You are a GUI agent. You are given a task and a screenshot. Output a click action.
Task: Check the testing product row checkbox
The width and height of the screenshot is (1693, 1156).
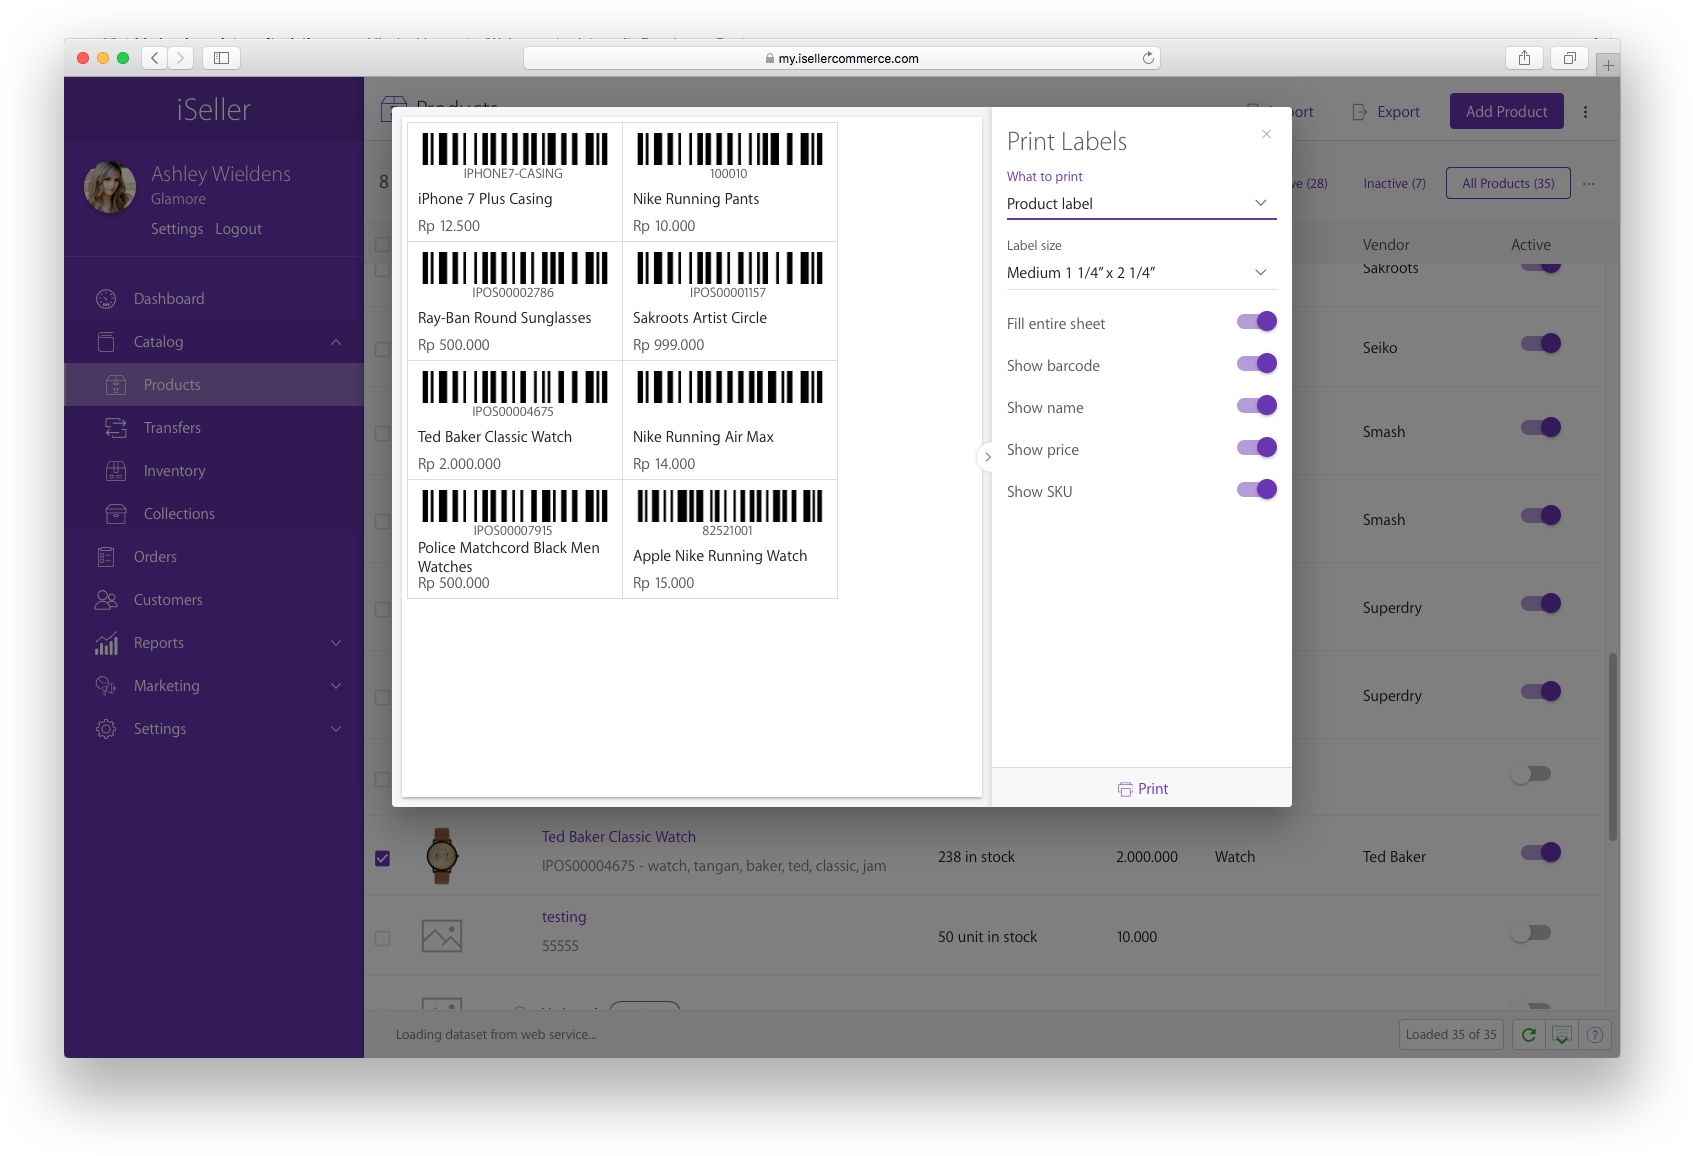[x=382, y=938]
